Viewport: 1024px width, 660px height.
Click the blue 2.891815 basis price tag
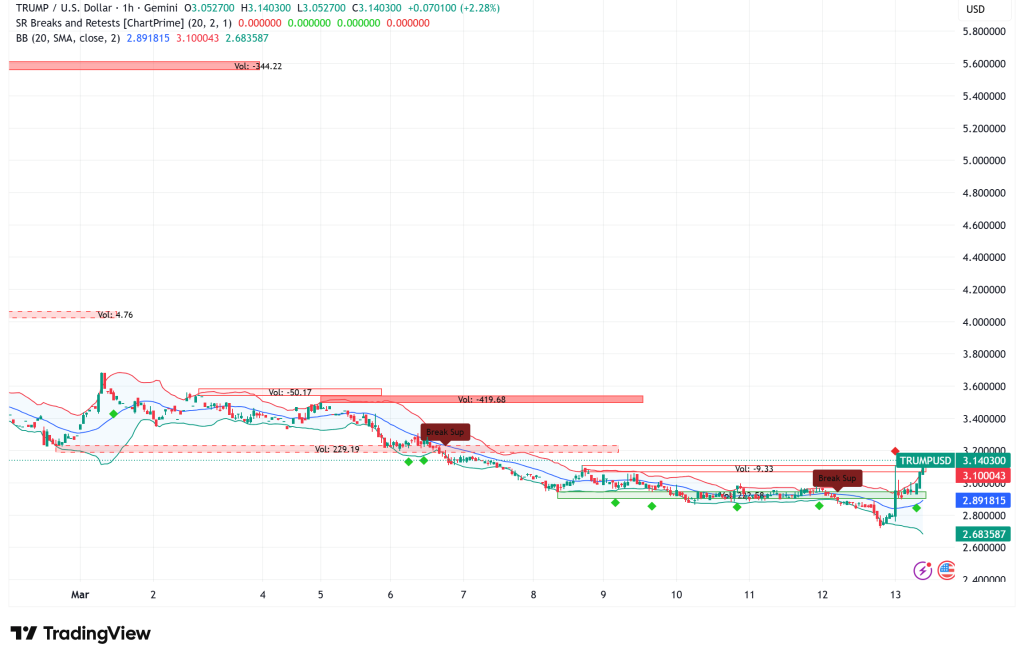click(983, 499)
